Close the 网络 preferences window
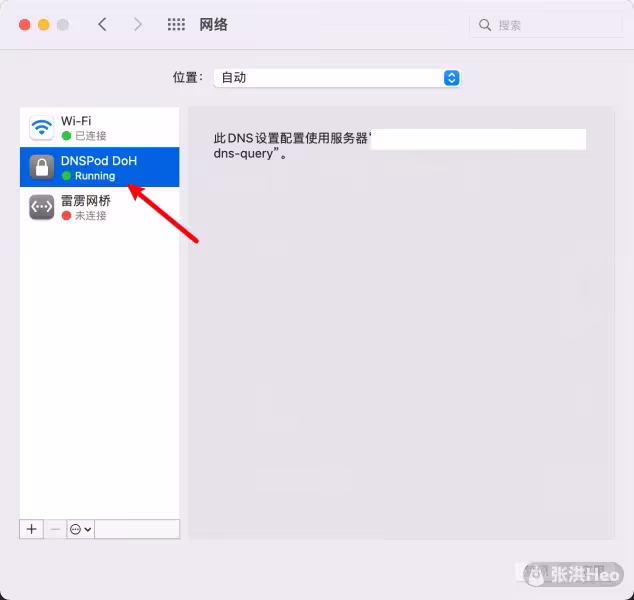This screenshot has width=634, height=600. pos(25,24)
